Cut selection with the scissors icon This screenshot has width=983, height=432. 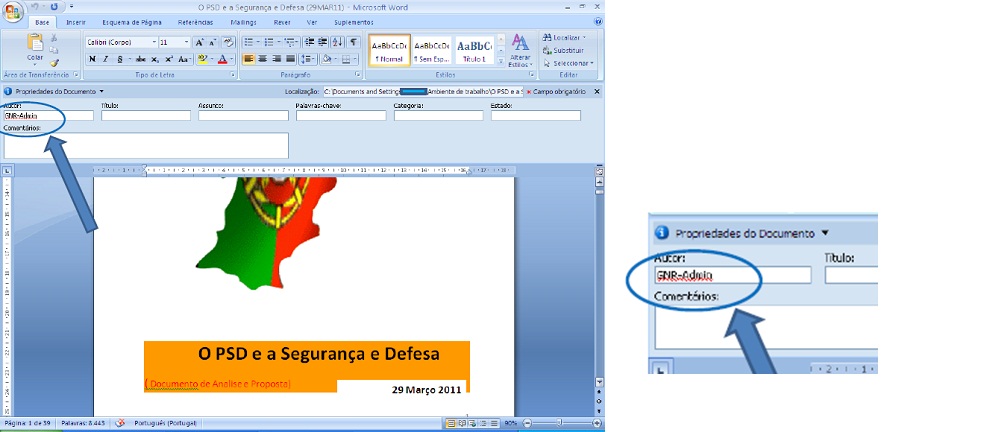pos(54,38)
